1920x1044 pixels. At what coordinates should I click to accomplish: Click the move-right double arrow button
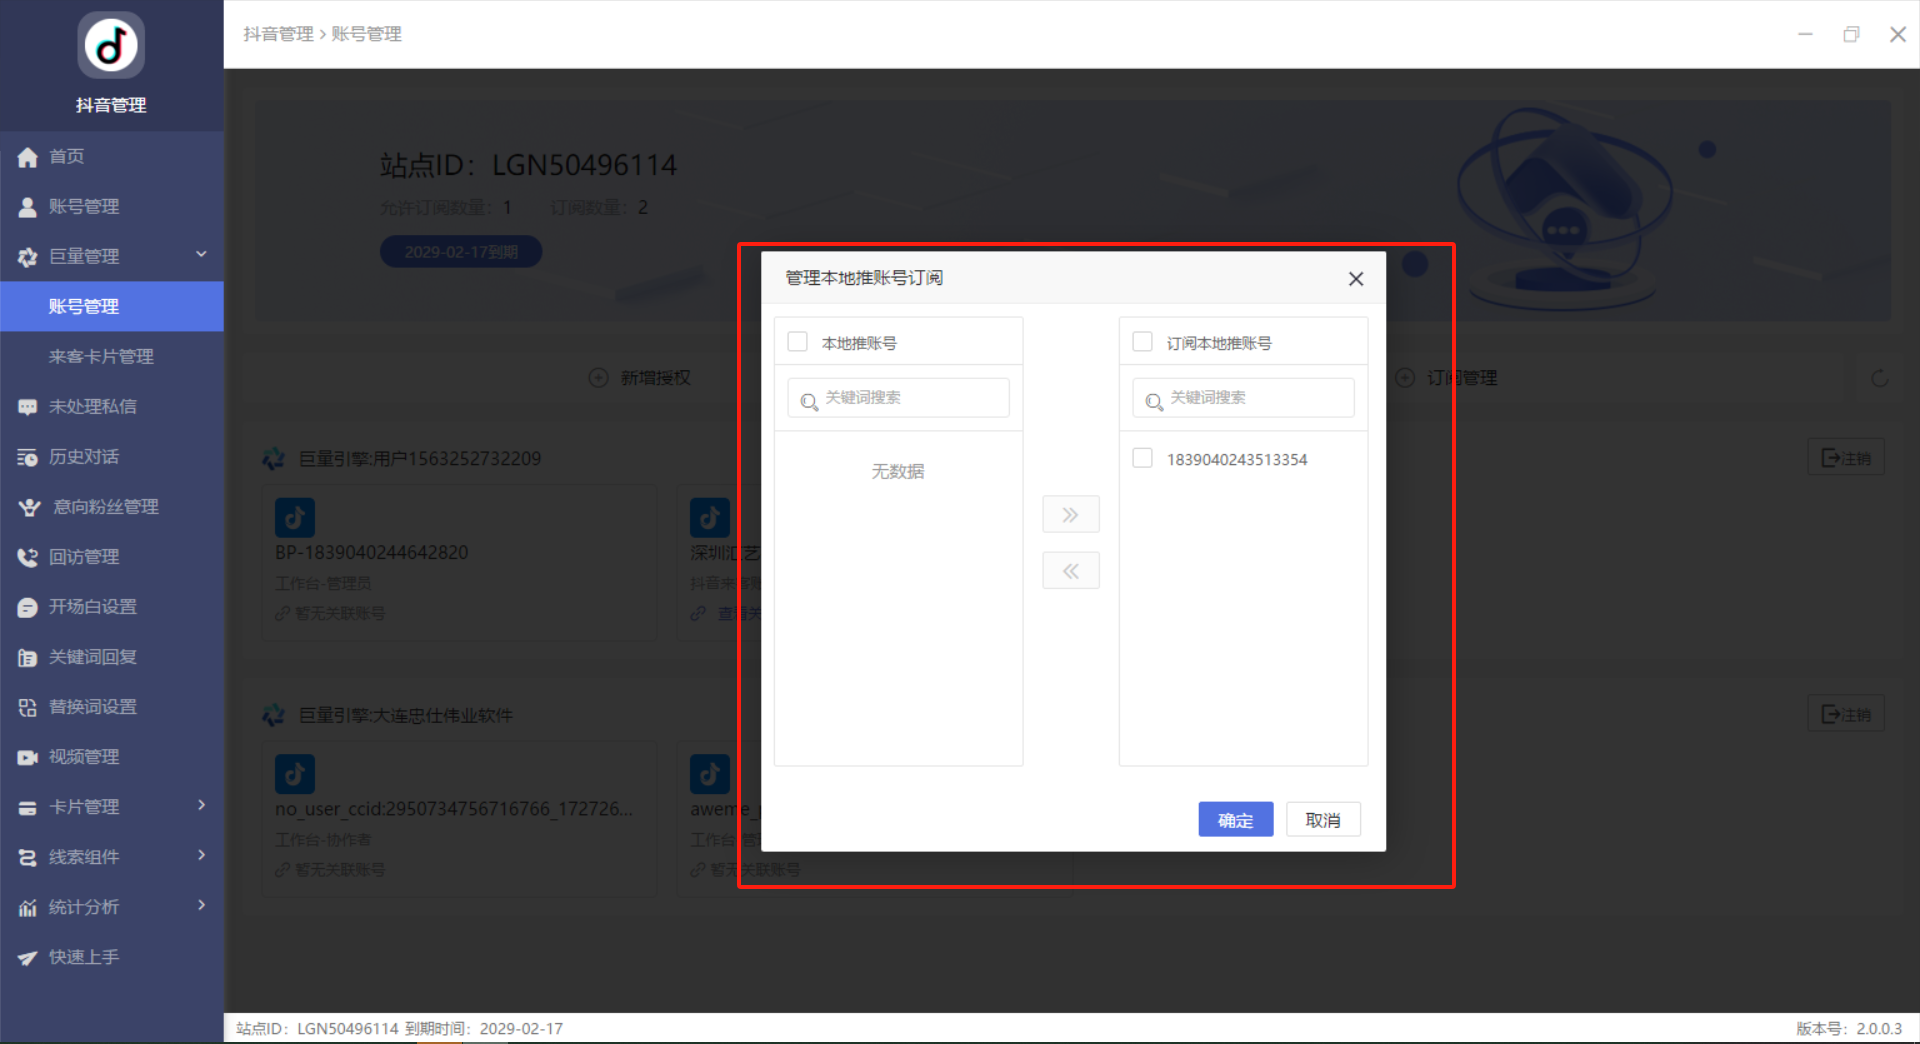point(1070,515)
